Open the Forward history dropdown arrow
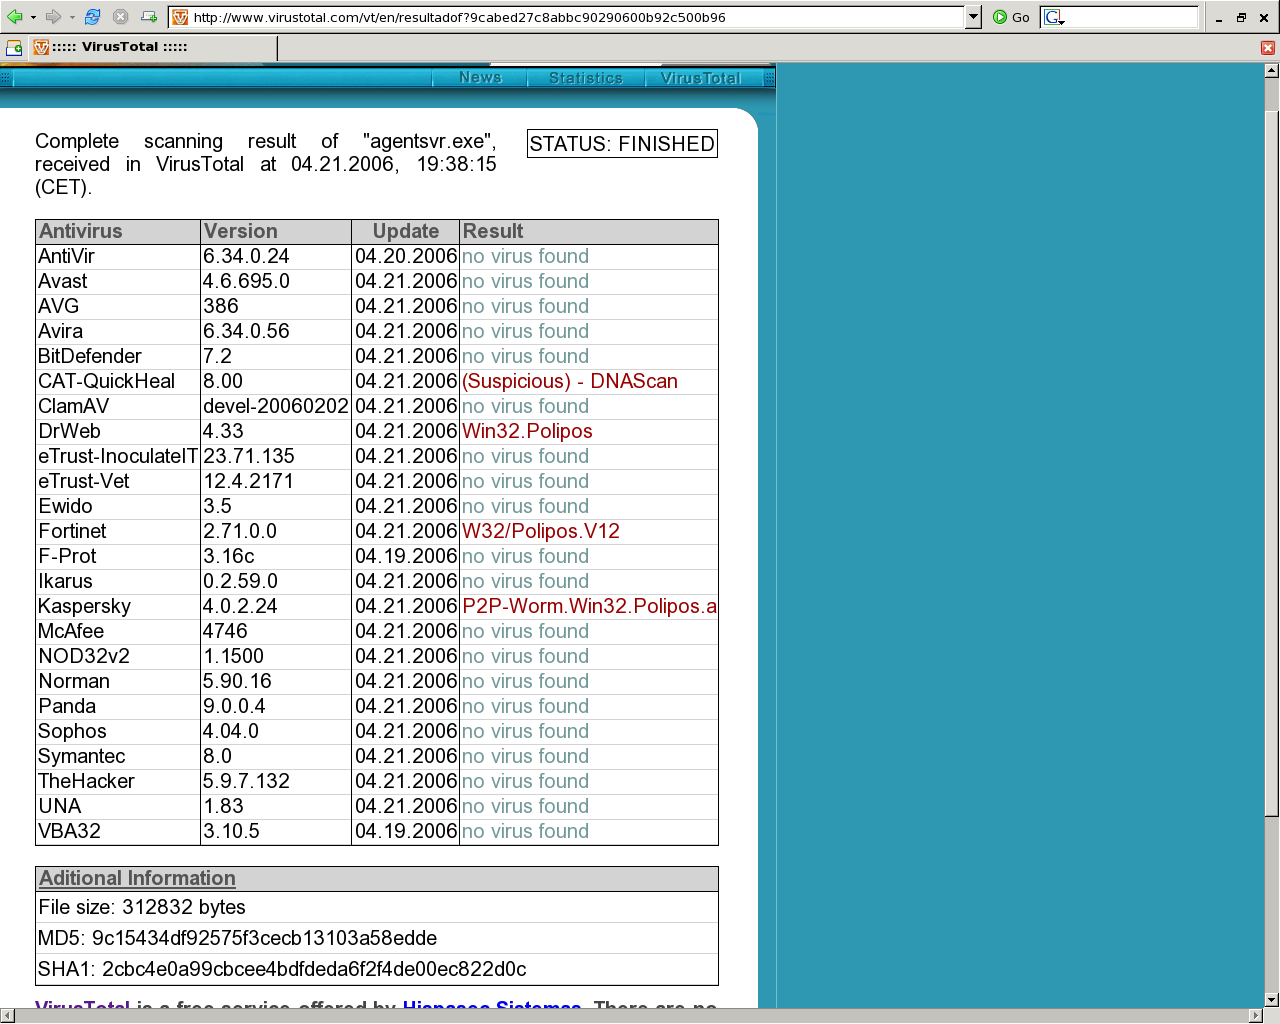1280x1024 pixels. [x=72, y=17]
